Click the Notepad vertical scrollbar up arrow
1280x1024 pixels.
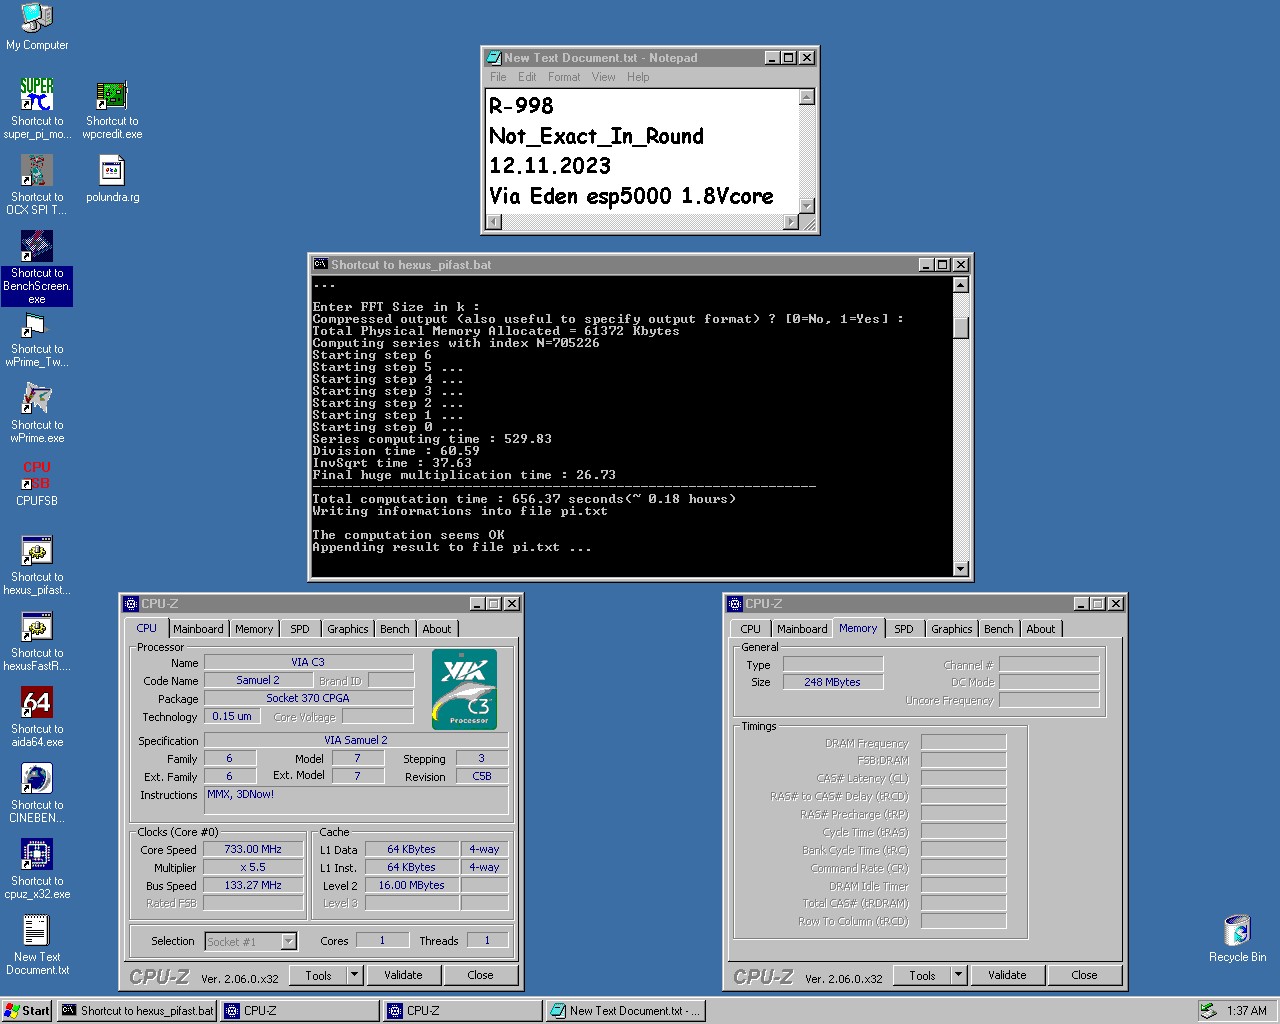click(807, 97)
